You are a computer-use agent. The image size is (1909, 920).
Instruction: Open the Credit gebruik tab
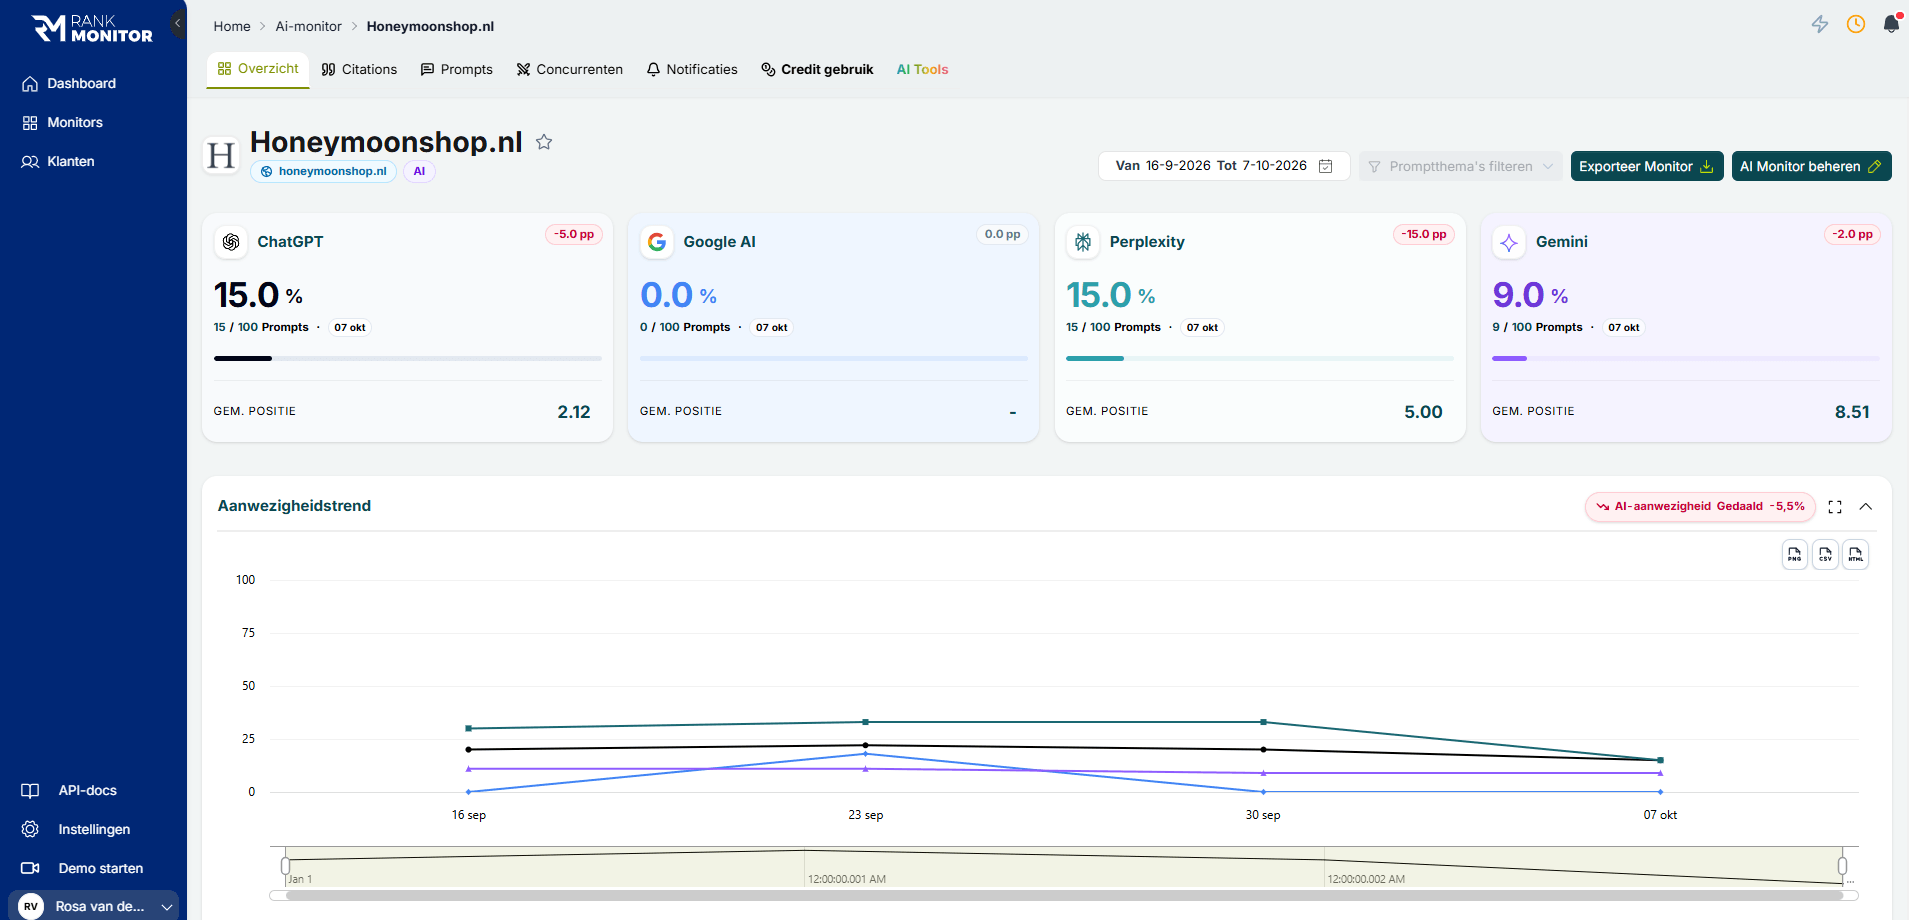[817, 70]
